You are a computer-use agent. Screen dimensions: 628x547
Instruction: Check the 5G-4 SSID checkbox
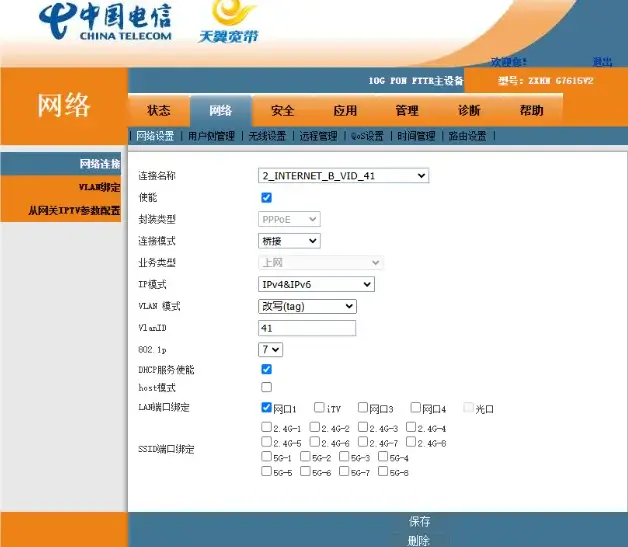click(383, 456)
